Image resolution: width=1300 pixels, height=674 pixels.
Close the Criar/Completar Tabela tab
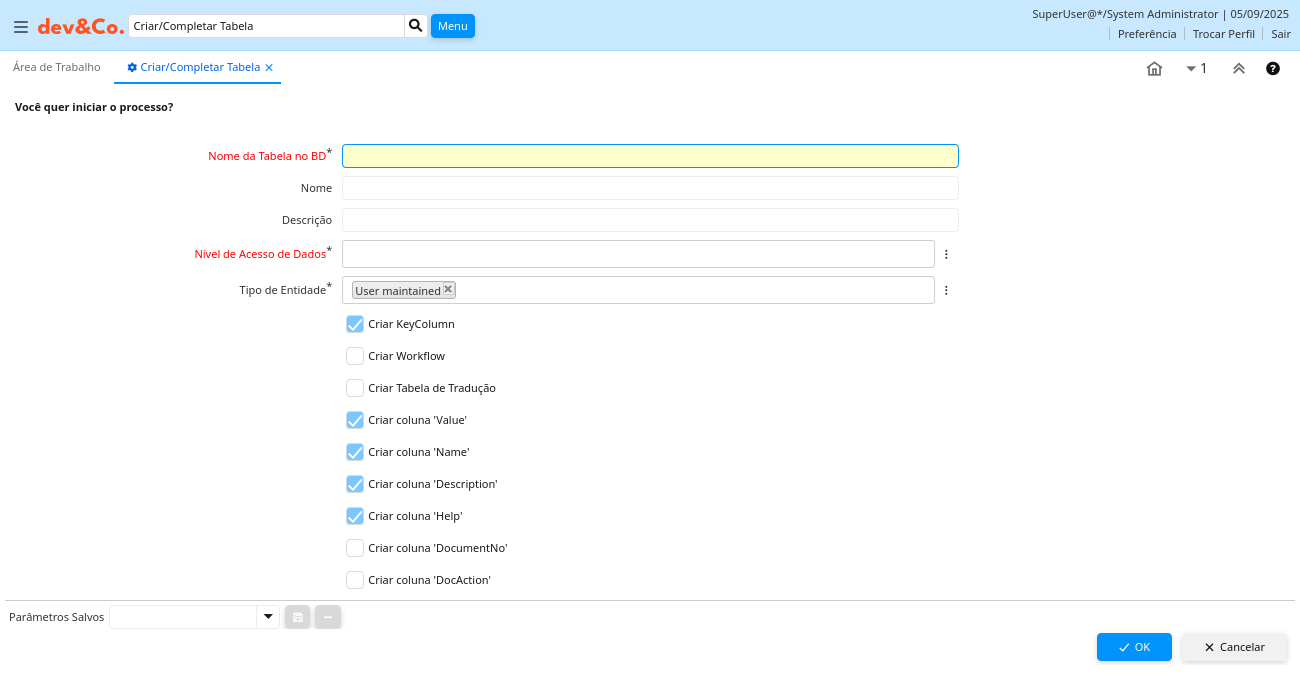tap(269, 68)
